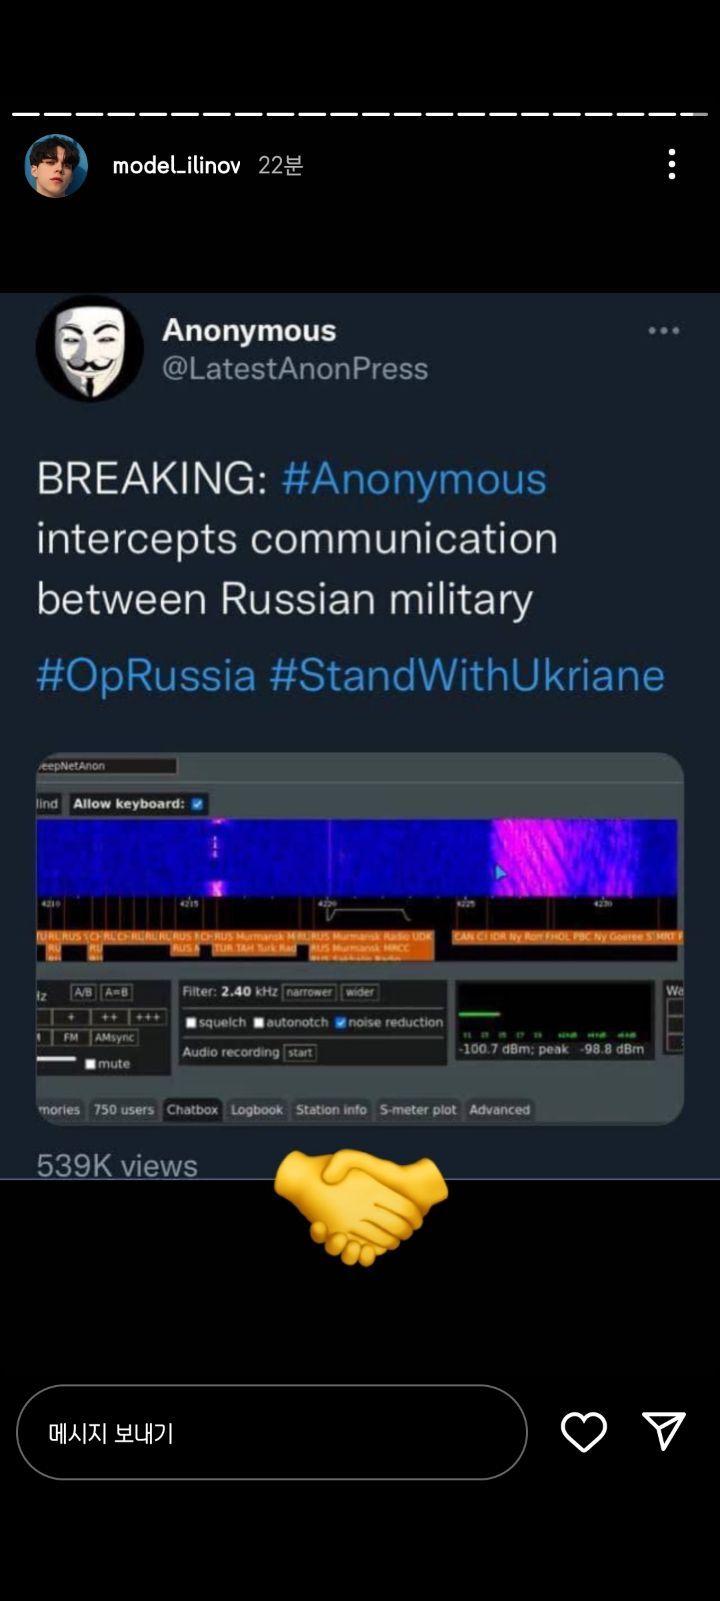Tap the handshake emoji sticker

pos(360,1205)
